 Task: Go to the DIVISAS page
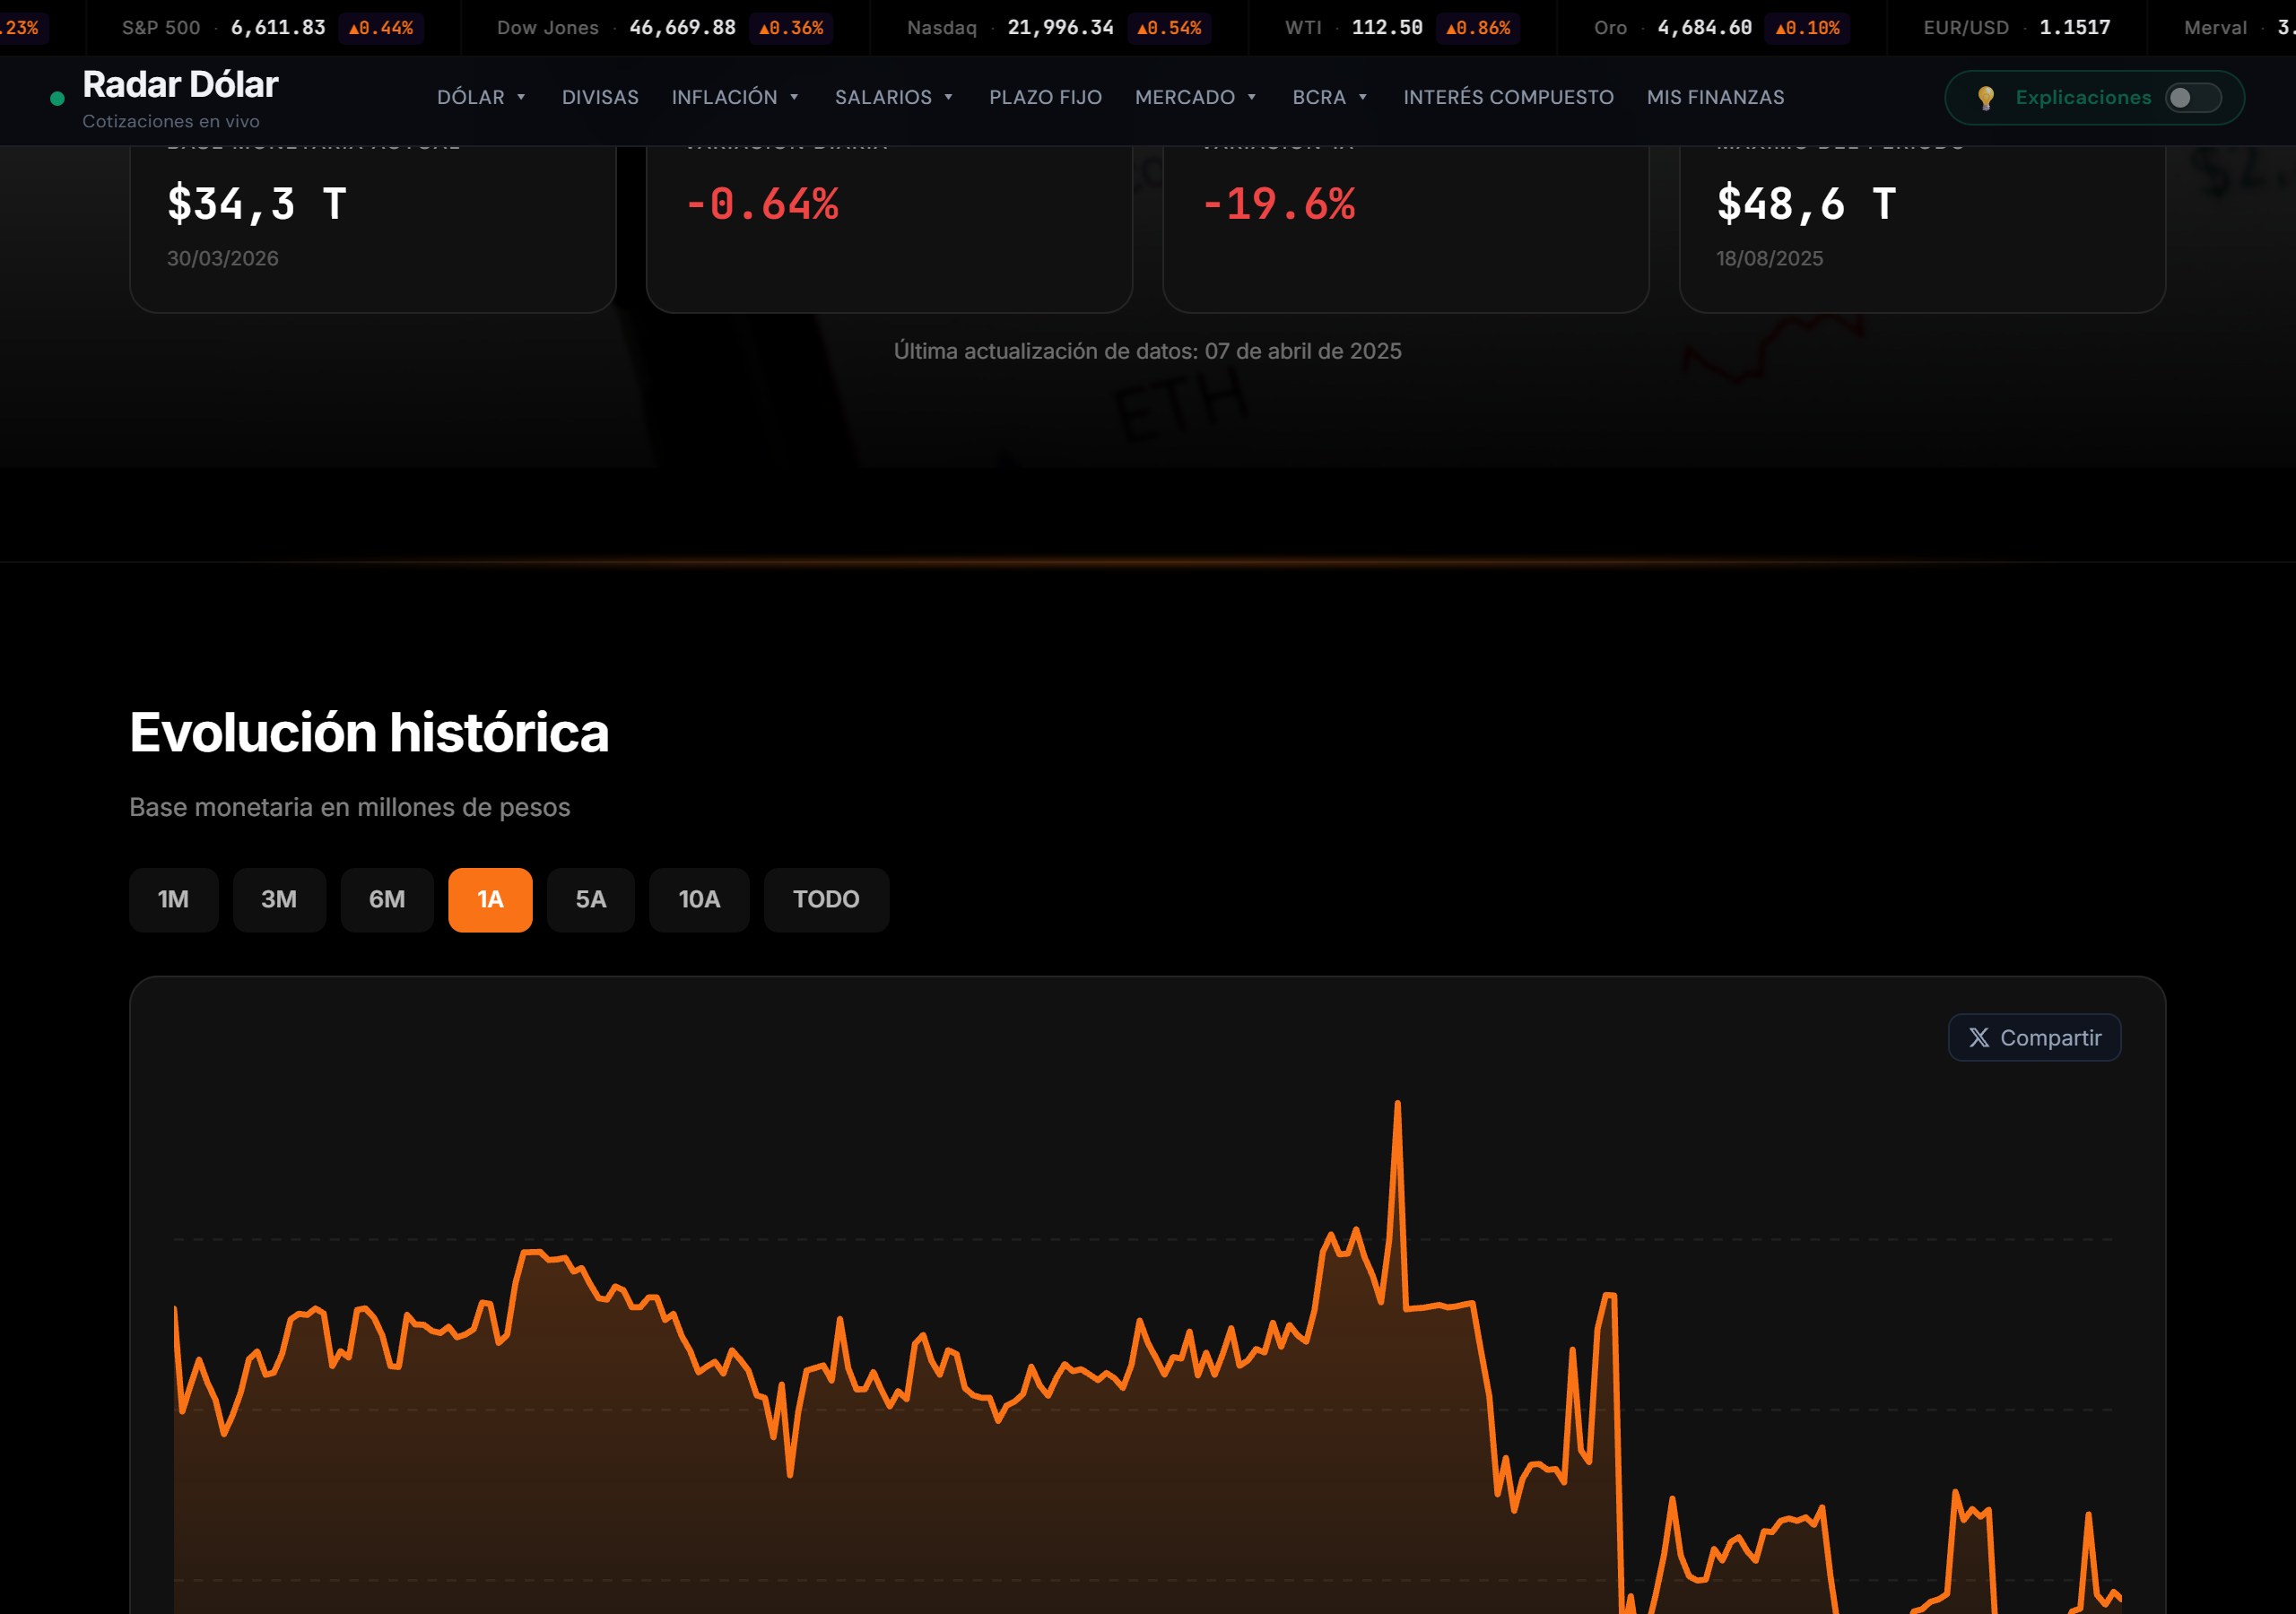pyautogui.click(x=599, y=97)
